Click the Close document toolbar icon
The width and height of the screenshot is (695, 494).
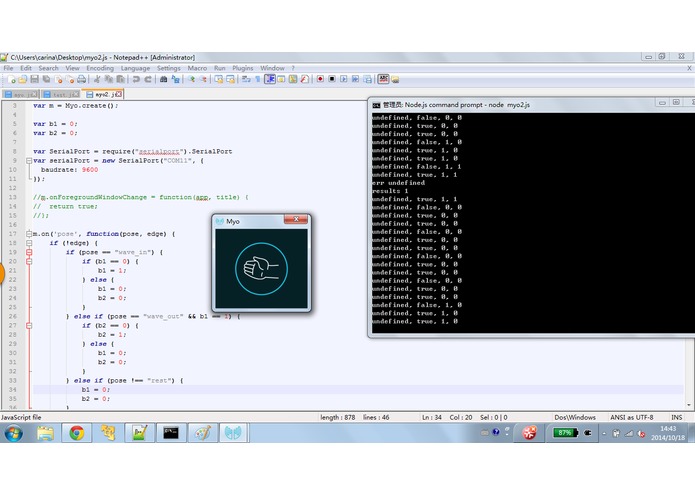[58, 79]
